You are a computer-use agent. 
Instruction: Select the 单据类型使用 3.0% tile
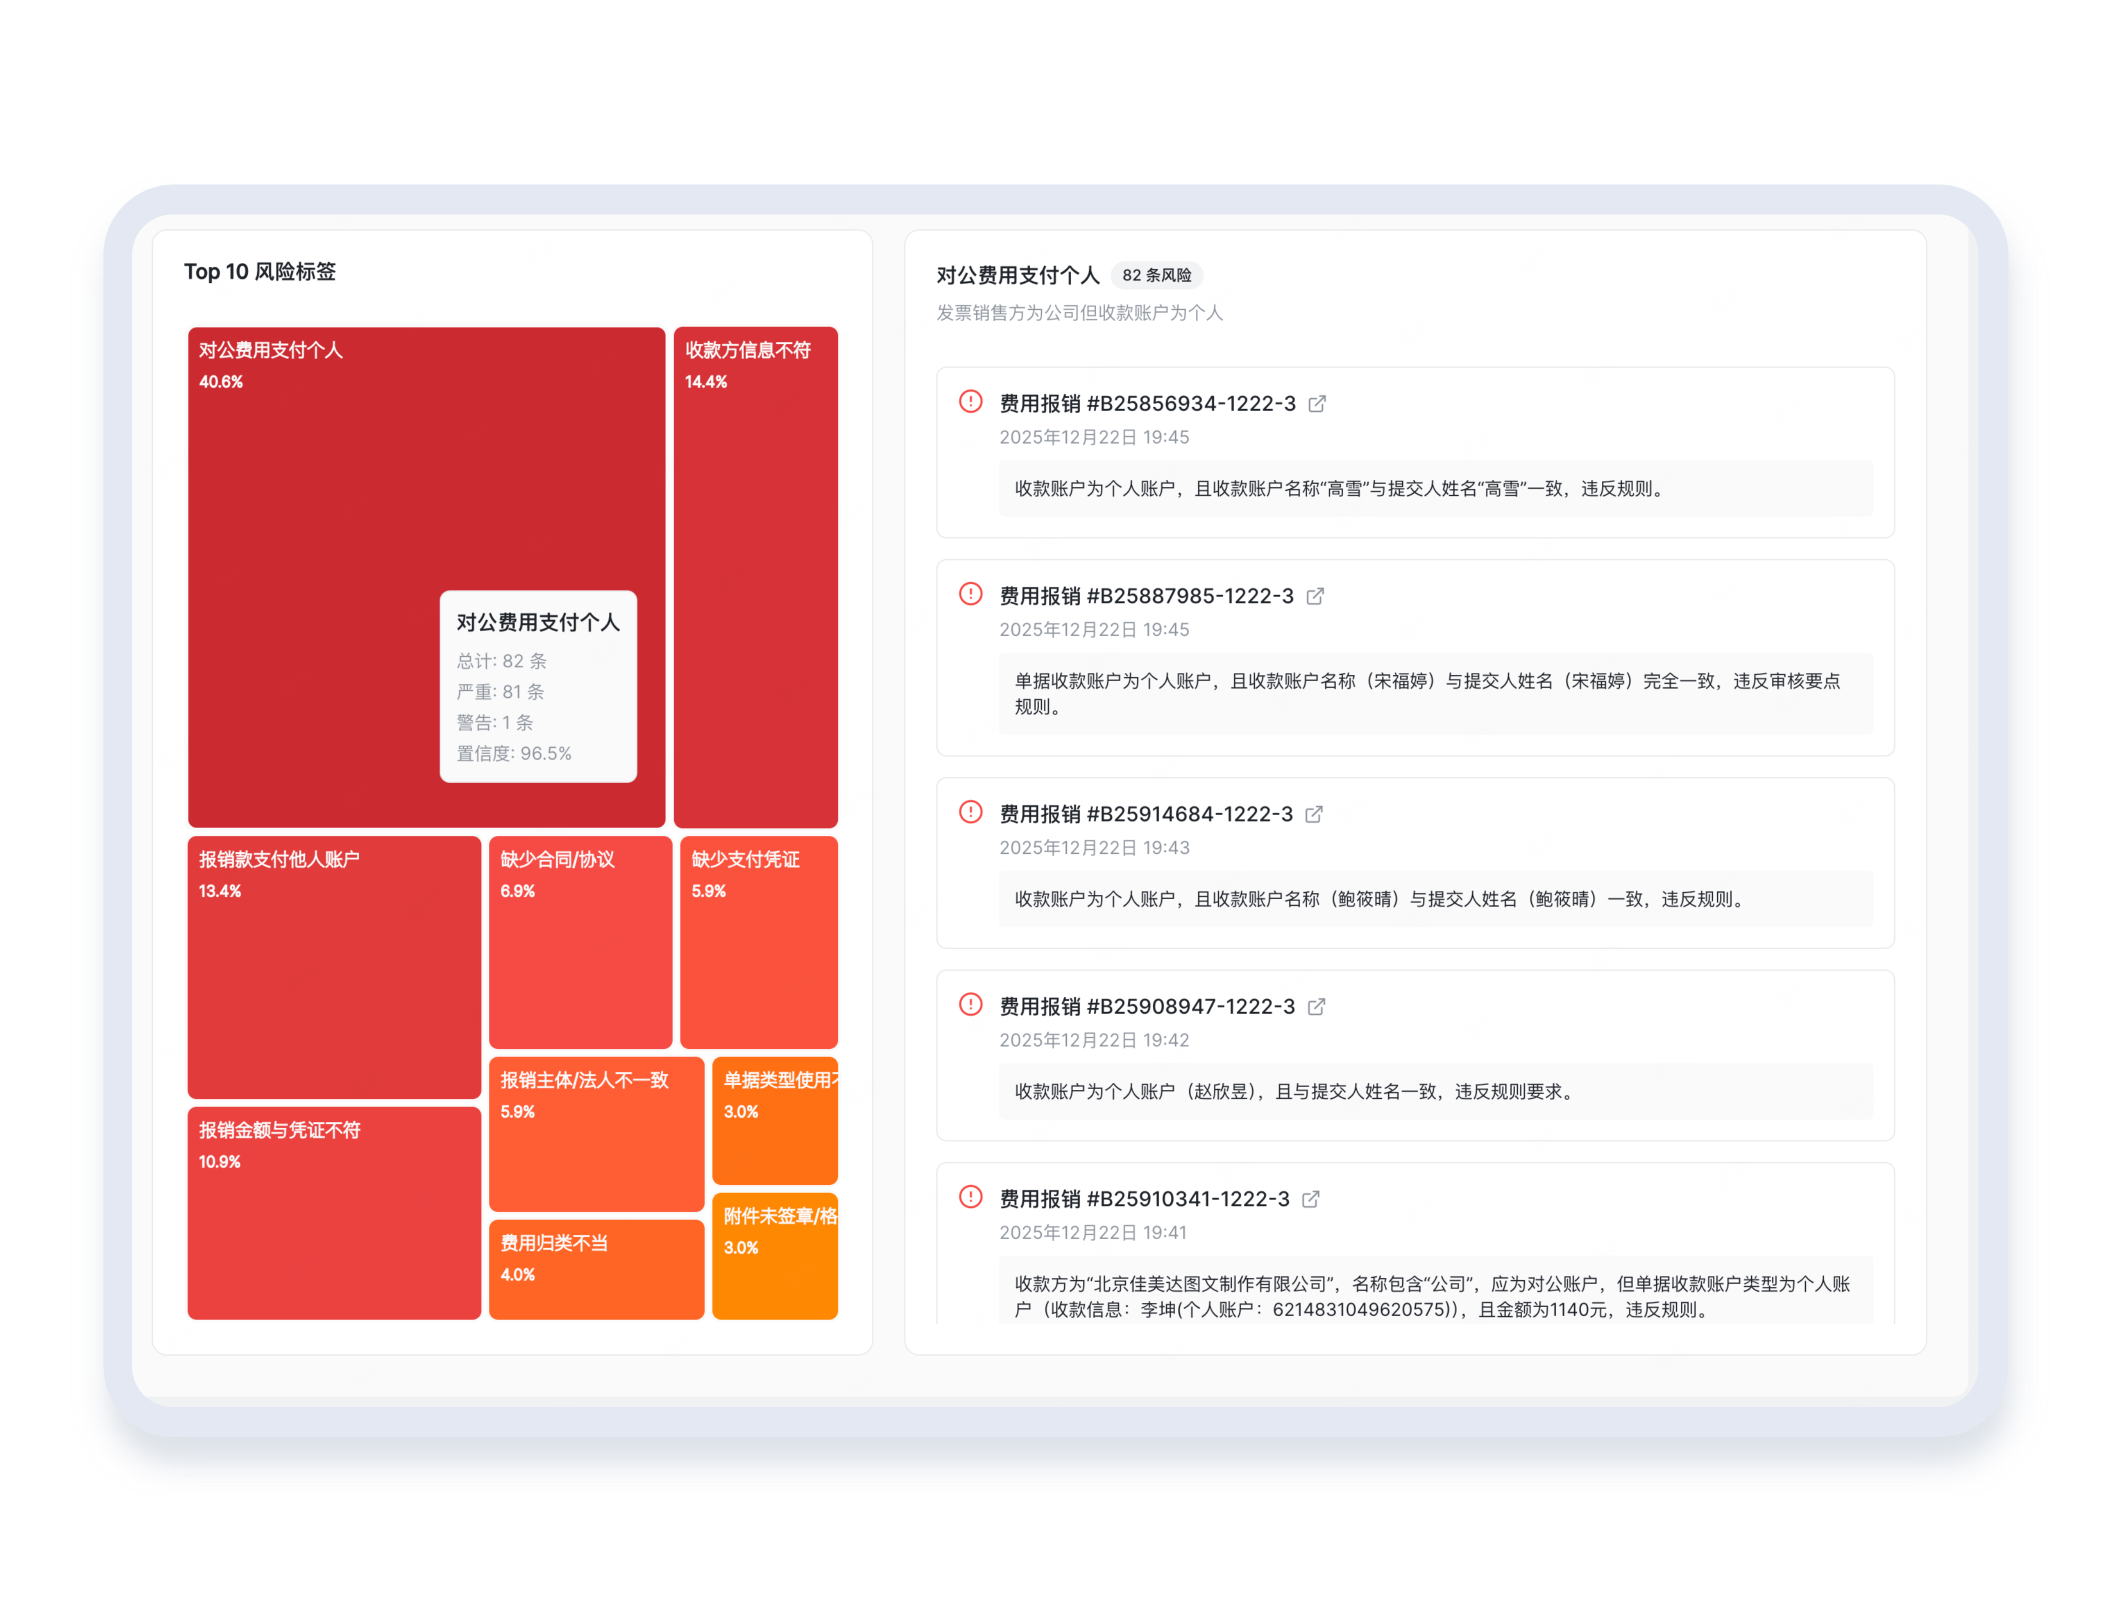775,1121
